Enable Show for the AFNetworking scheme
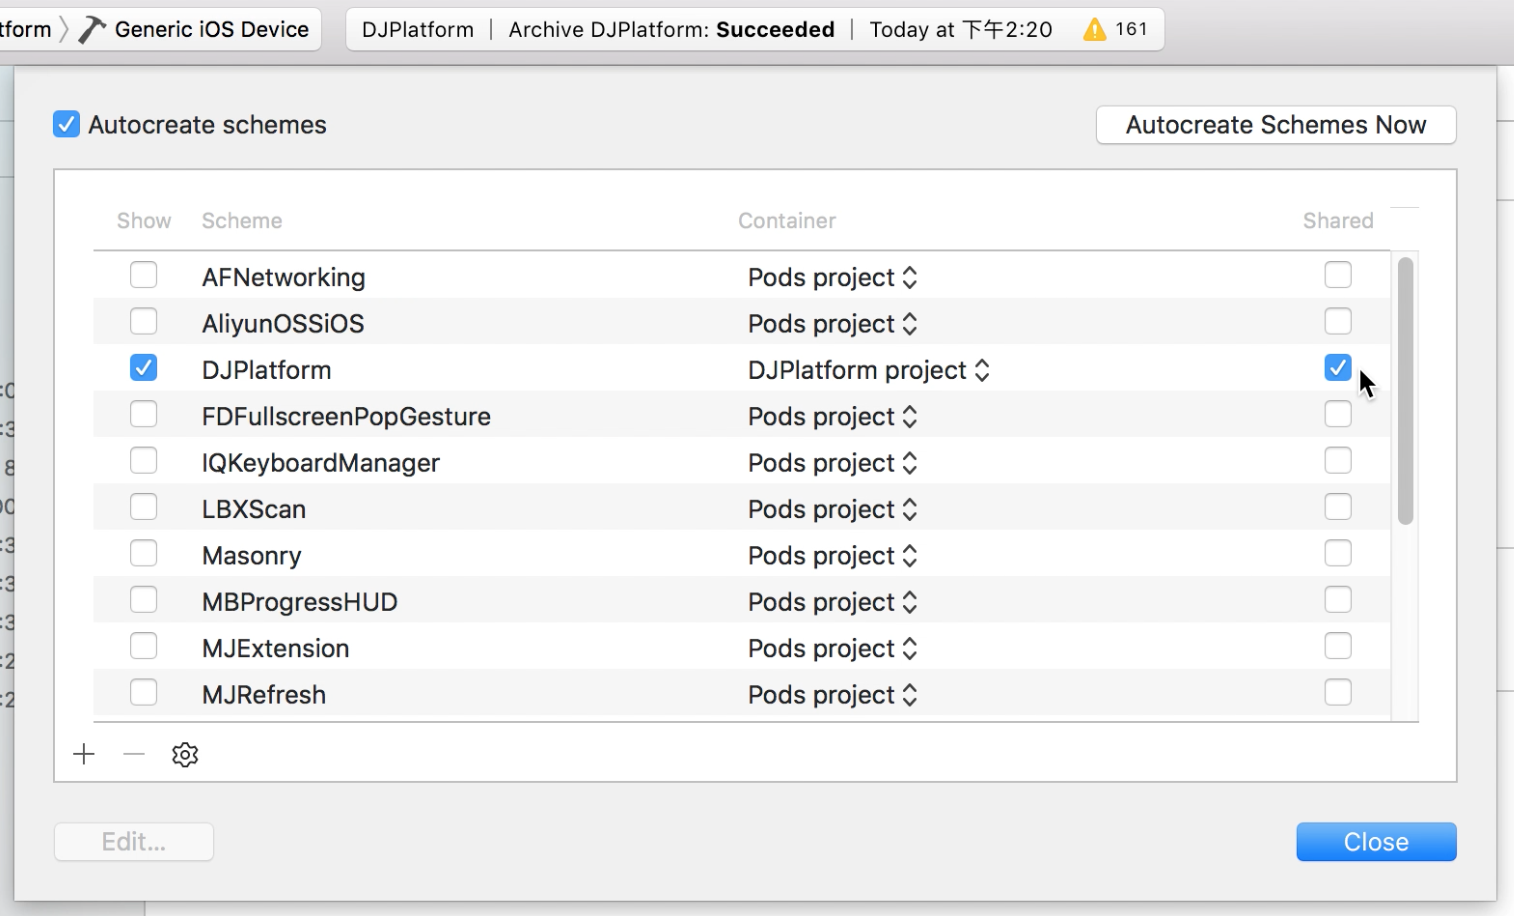The width and height of the screenshot is (1514, 916). tap(143, 275)
